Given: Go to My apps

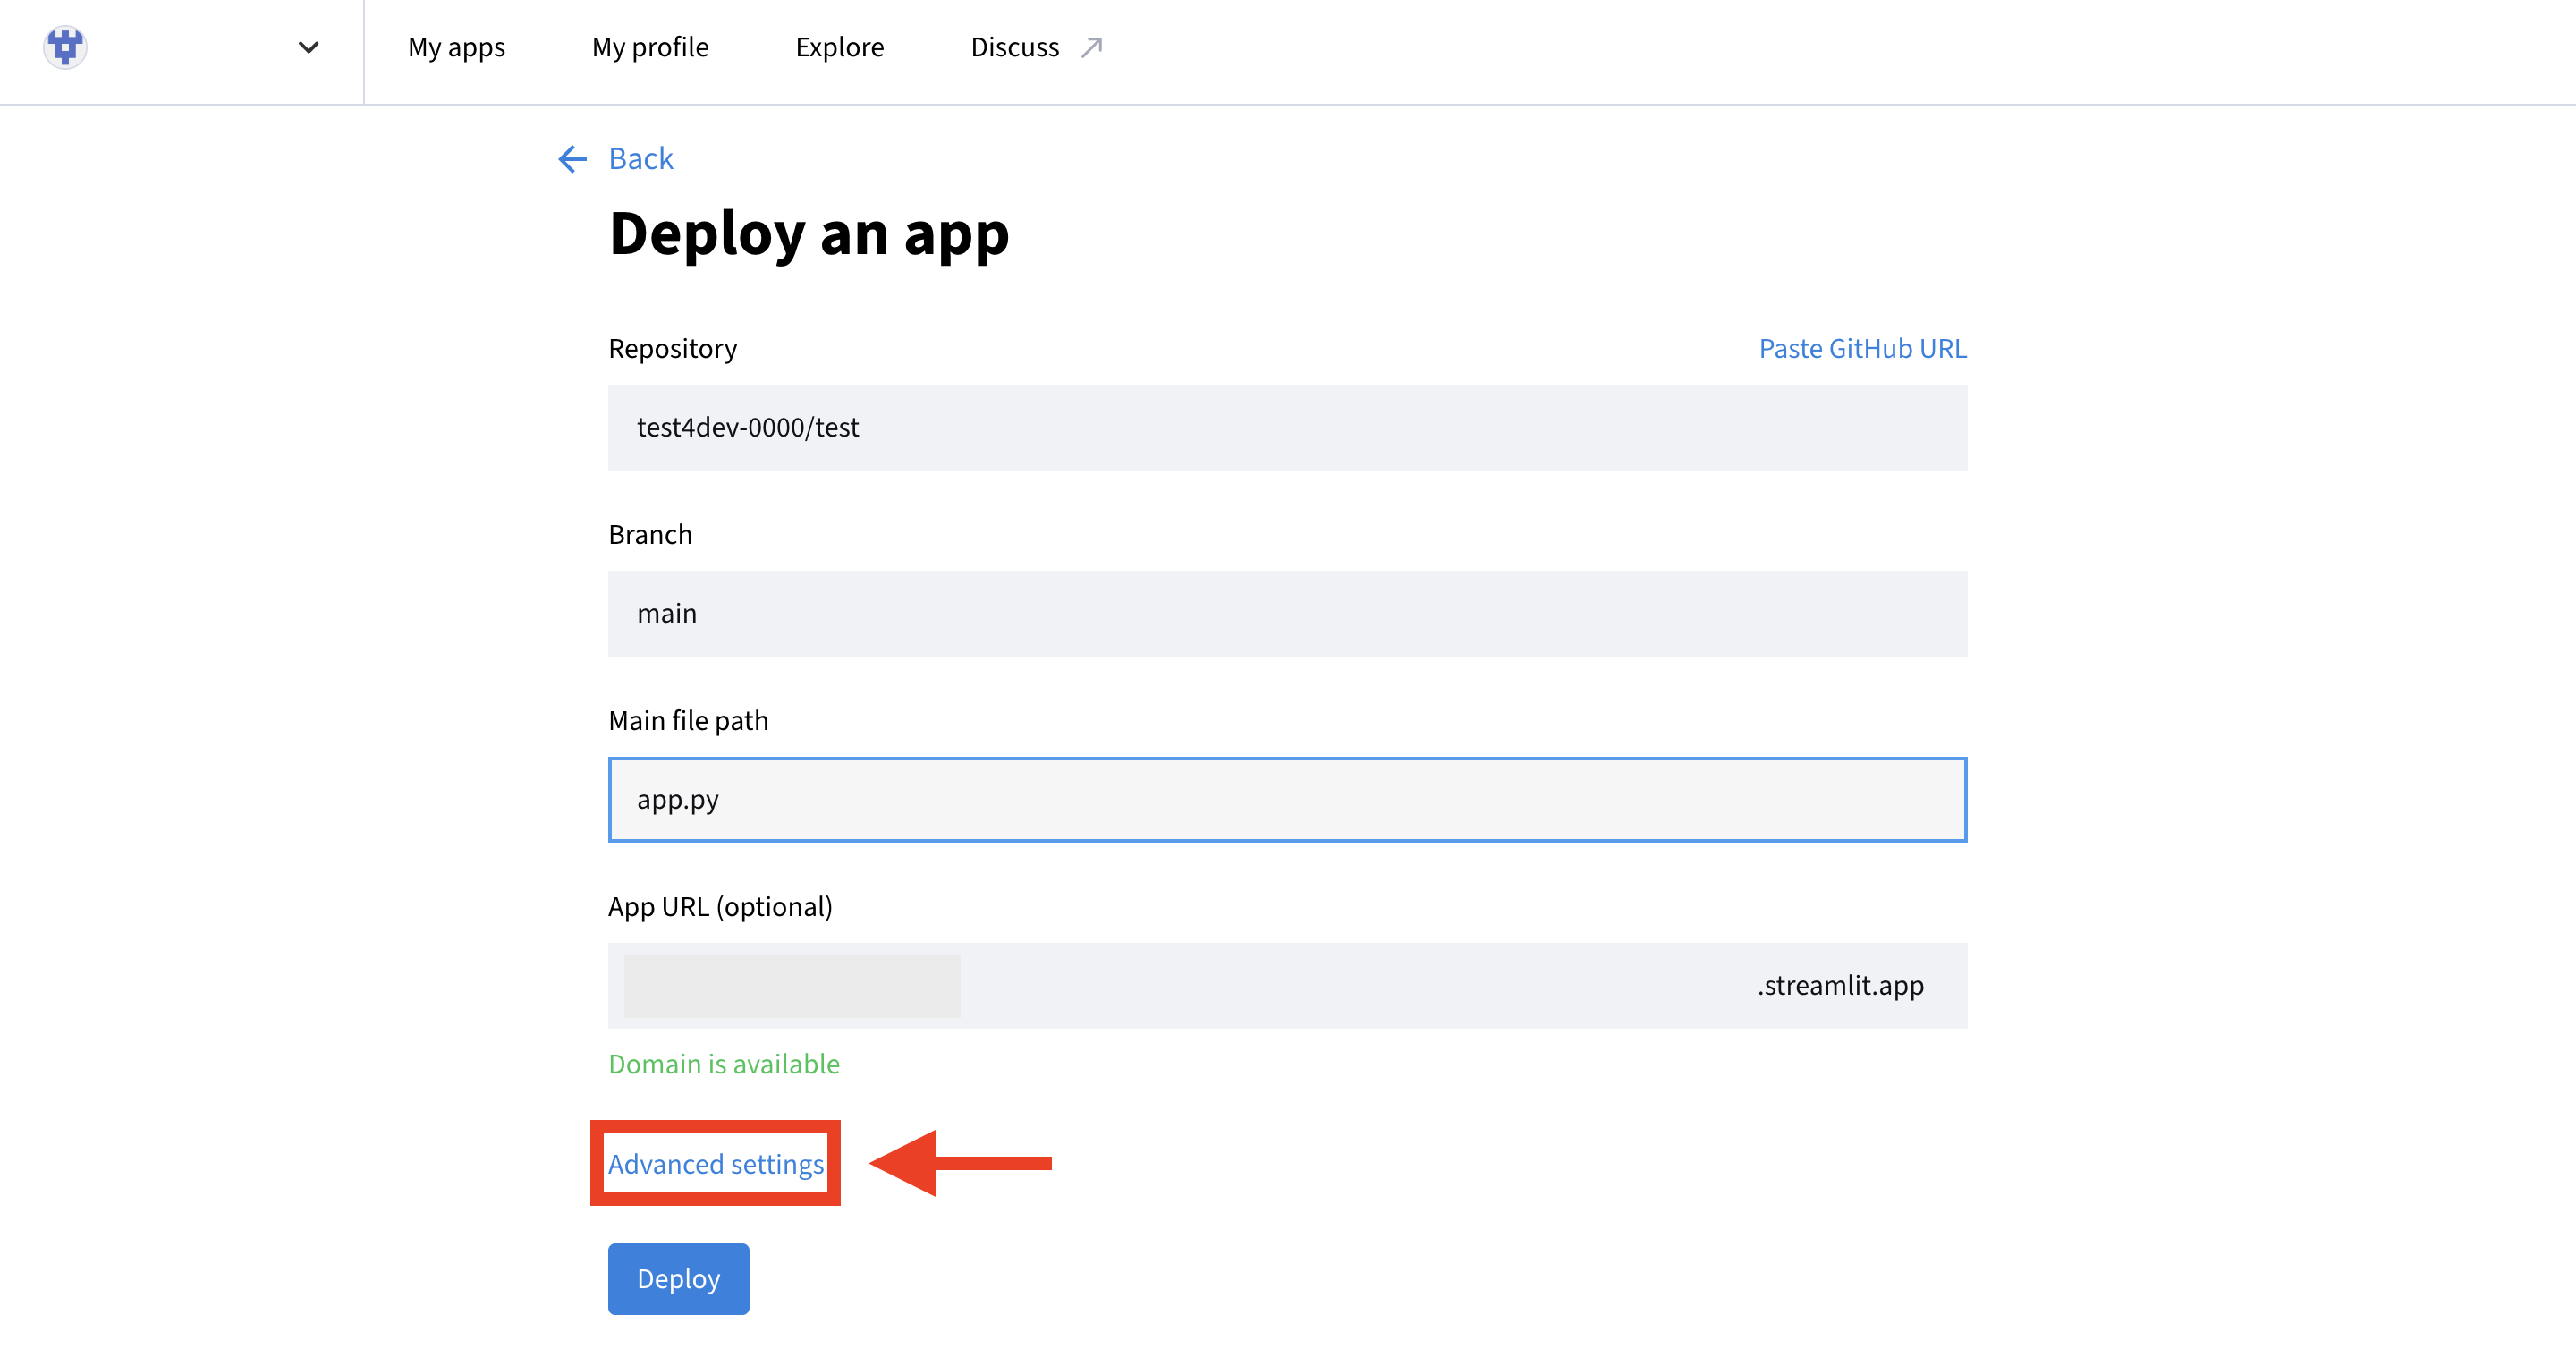Looking at the screenshot, I should (x=456, y=46).
